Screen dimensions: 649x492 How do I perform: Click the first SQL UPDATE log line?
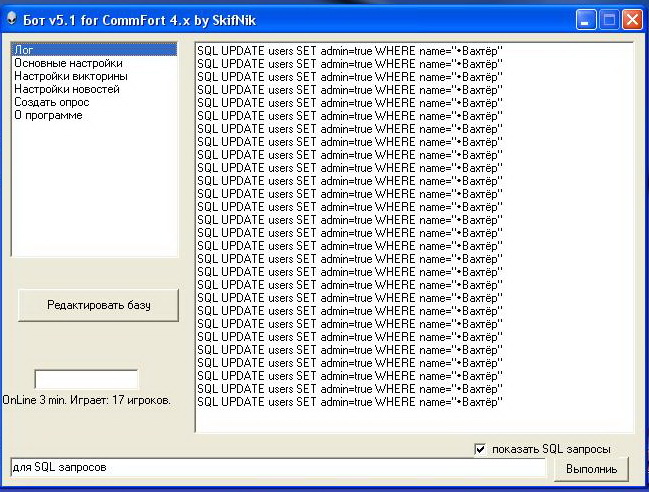click(x=349, y=49)
